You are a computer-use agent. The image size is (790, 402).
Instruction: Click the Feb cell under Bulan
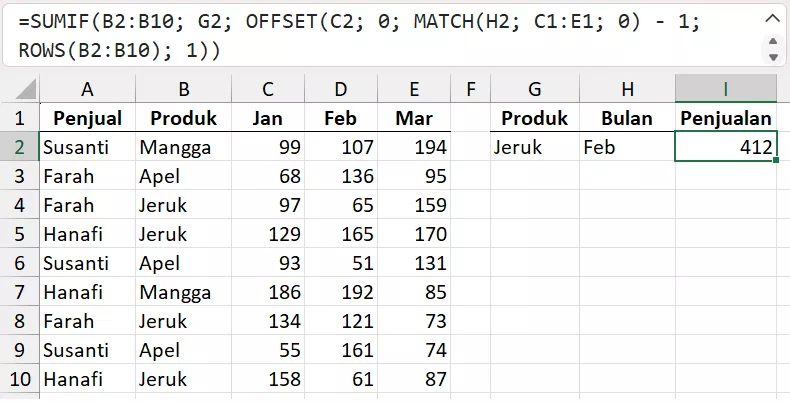[x=625, y=148]
